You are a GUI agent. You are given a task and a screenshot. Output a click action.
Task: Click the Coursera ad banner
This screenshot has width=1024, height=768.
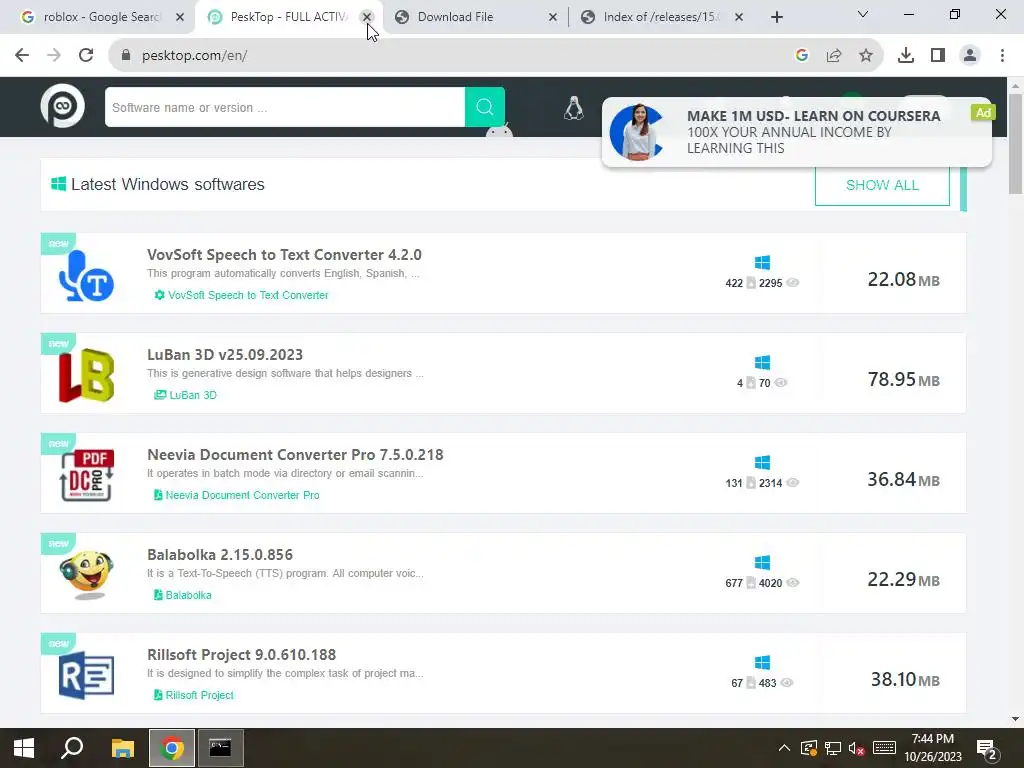(797, 133)
